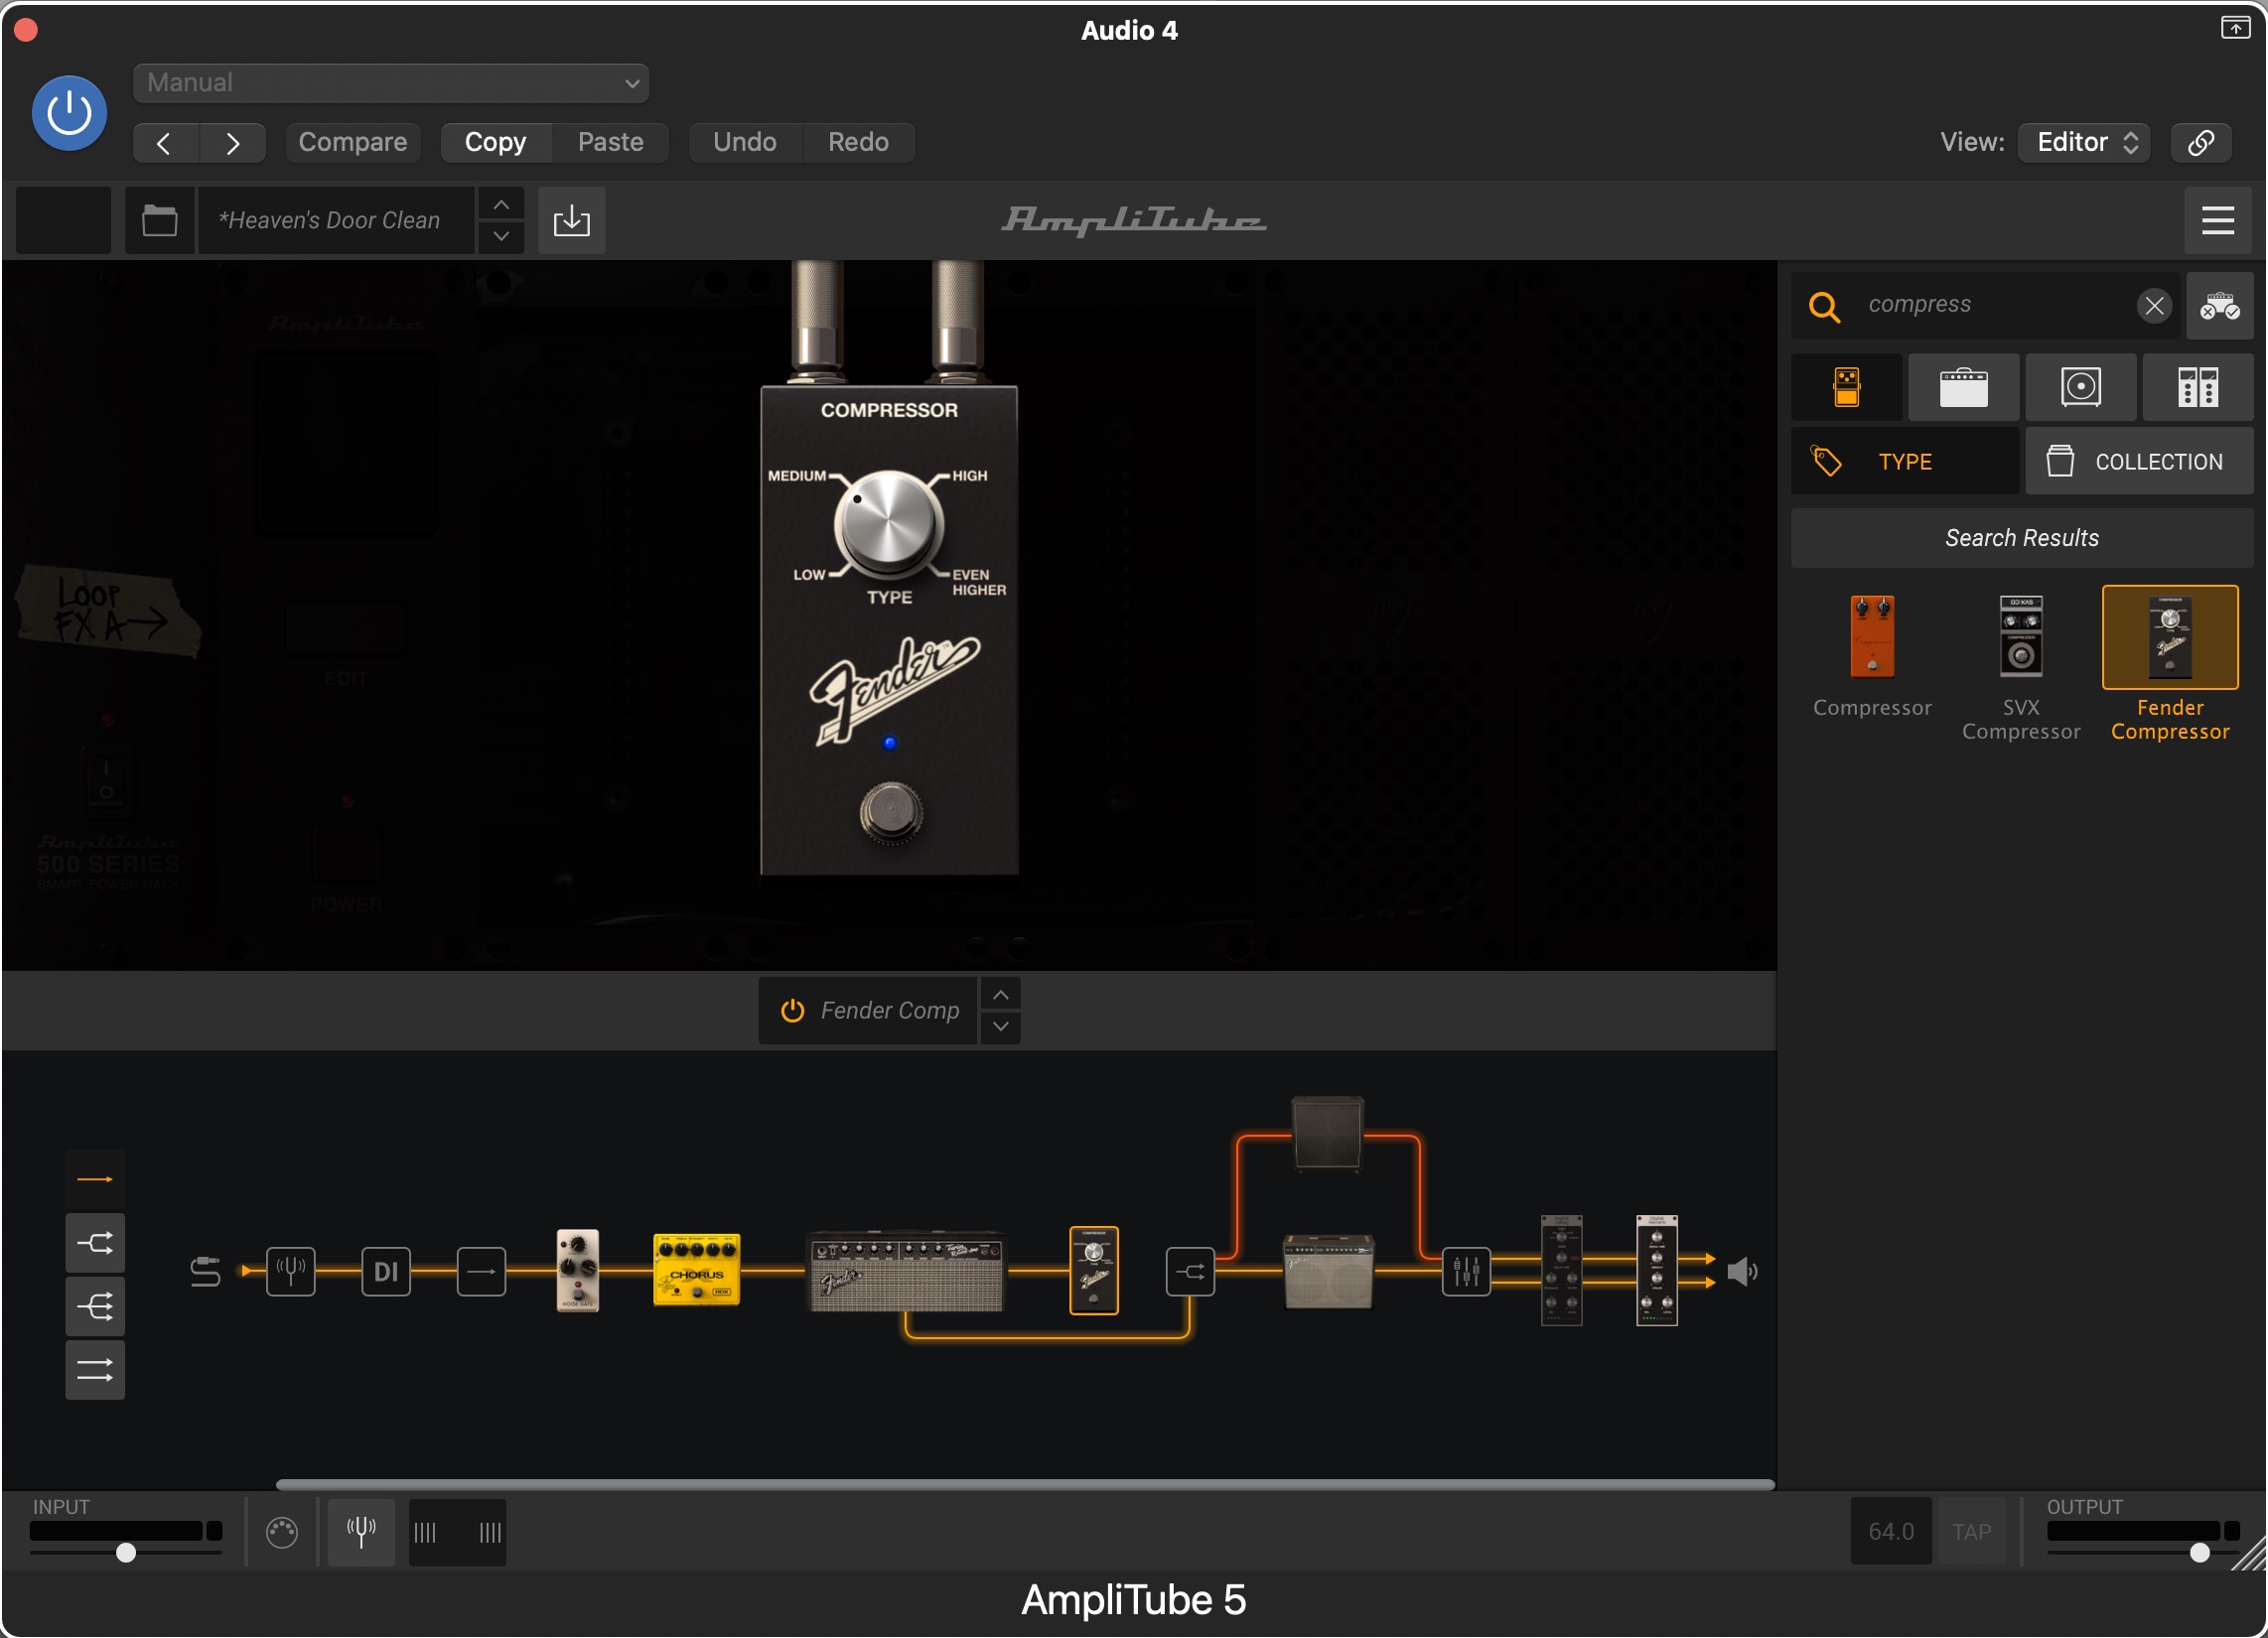Select the empty slot block in chain
The width and height of the screenshot is (2268, 1638).
[x=481, y=1272]
